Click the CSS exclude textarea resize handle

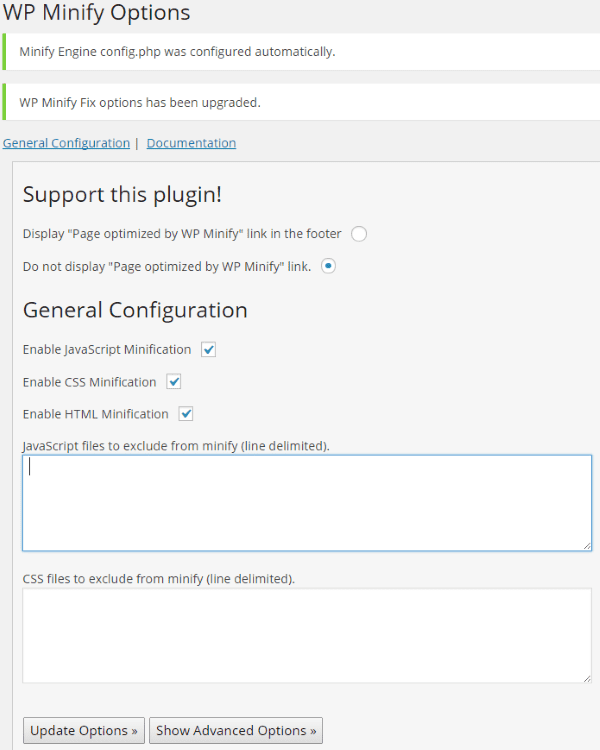(x=587, y=678)
